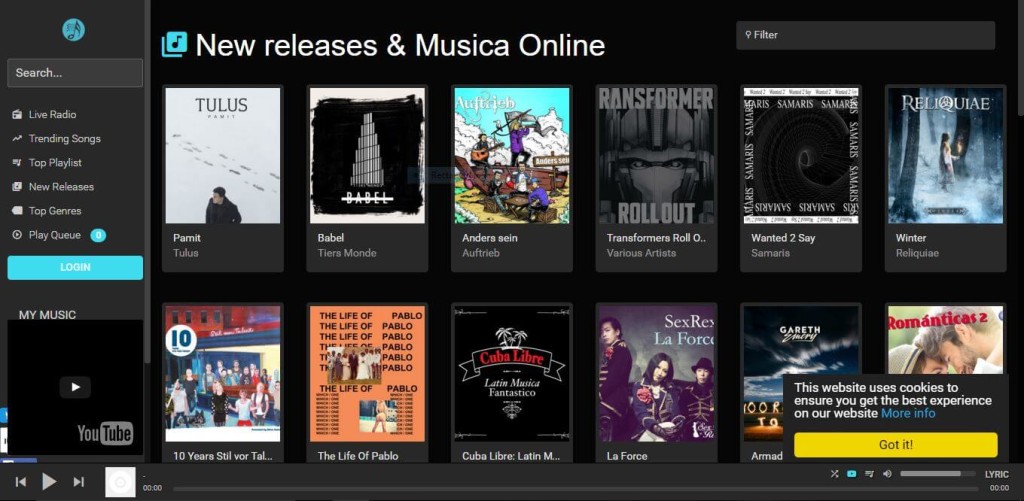
Task: Click the La Force title text
Action: (627, 456)
